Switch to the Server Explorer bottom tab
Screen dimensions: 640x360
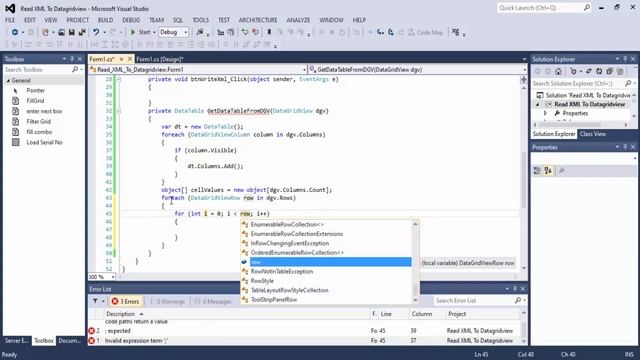pos(16,340)
